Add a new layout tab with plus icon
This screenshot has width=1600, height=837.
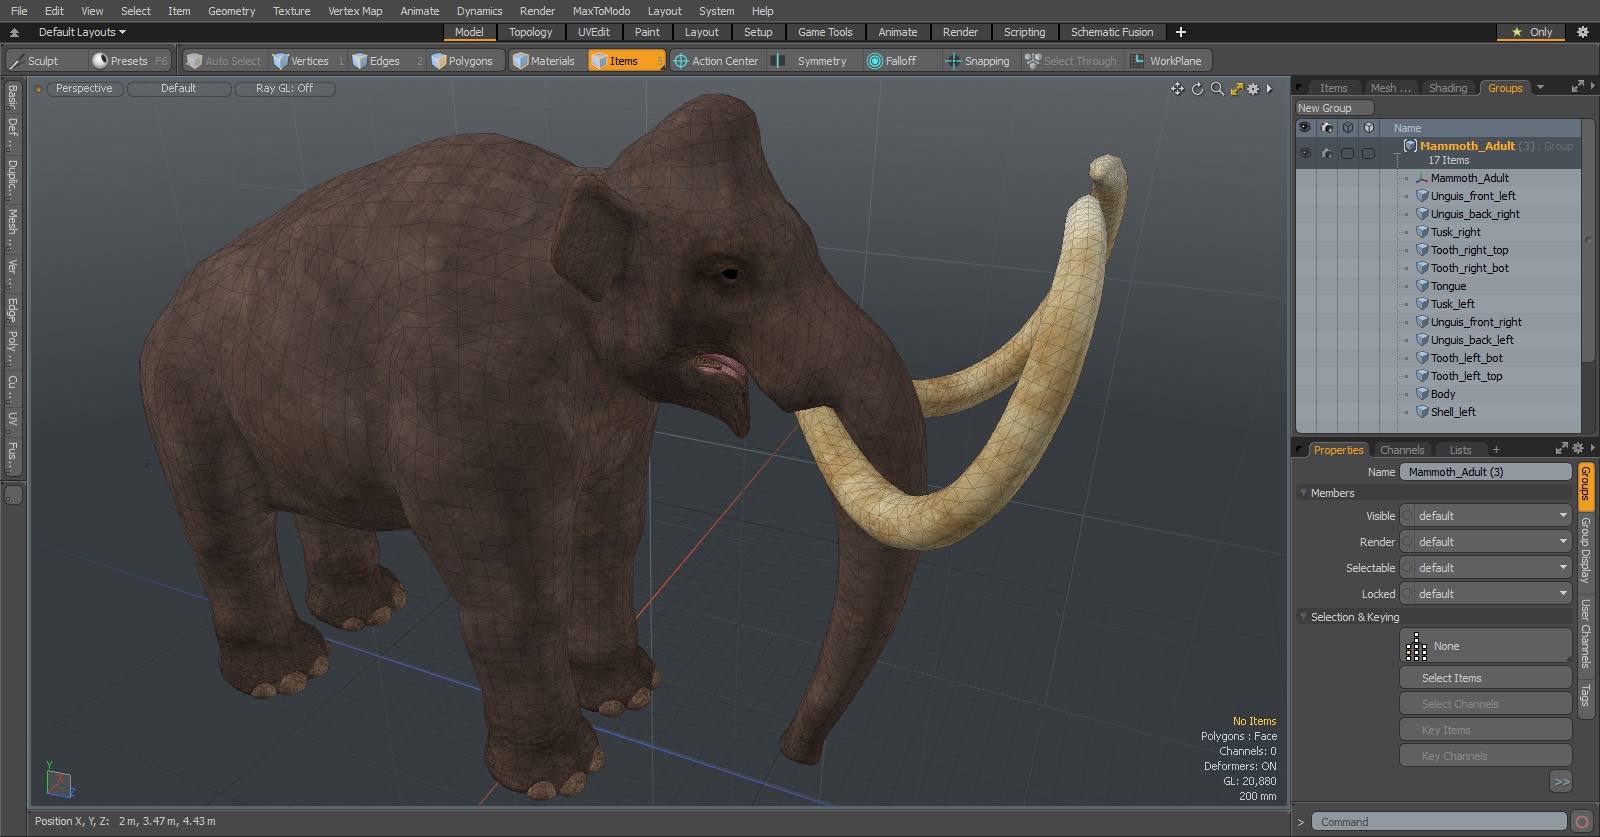coord(1181,32)
